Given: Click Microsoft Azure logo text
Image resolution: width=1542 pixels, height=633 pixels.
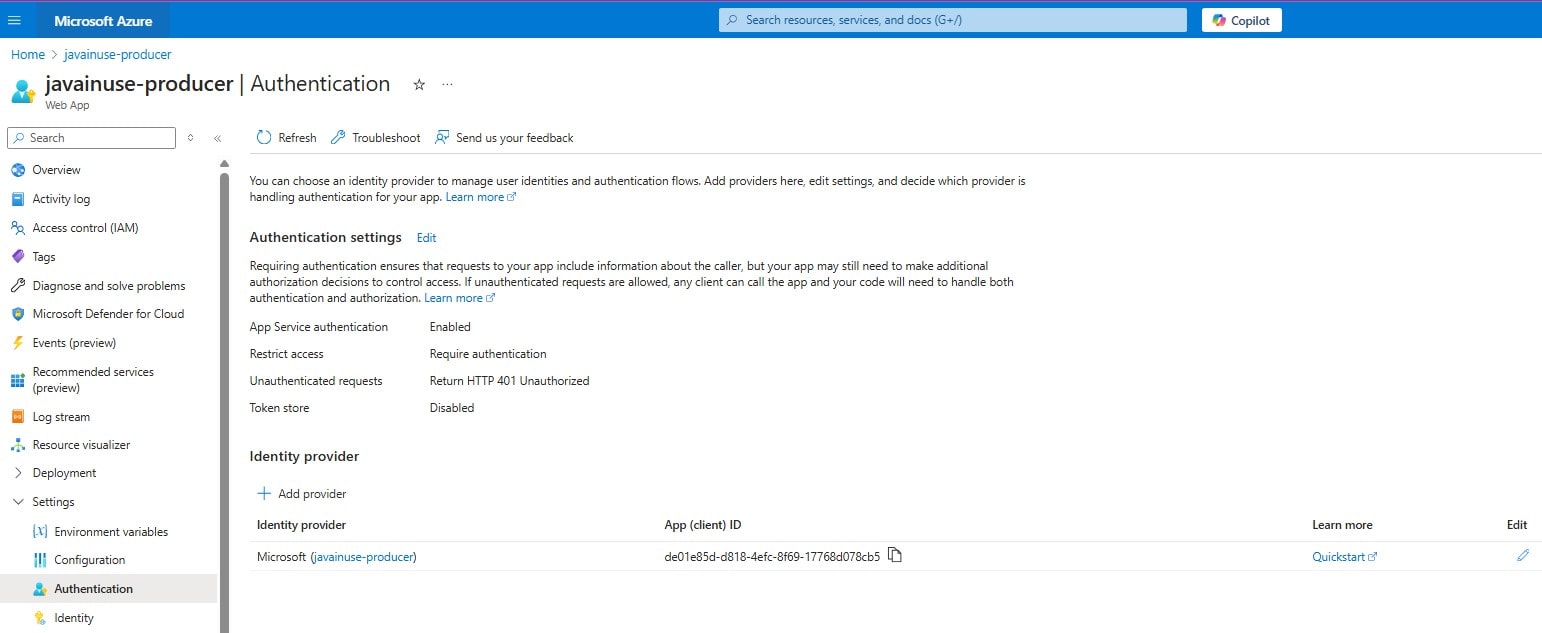Looking at the screenshot, I should click(103, 21).
